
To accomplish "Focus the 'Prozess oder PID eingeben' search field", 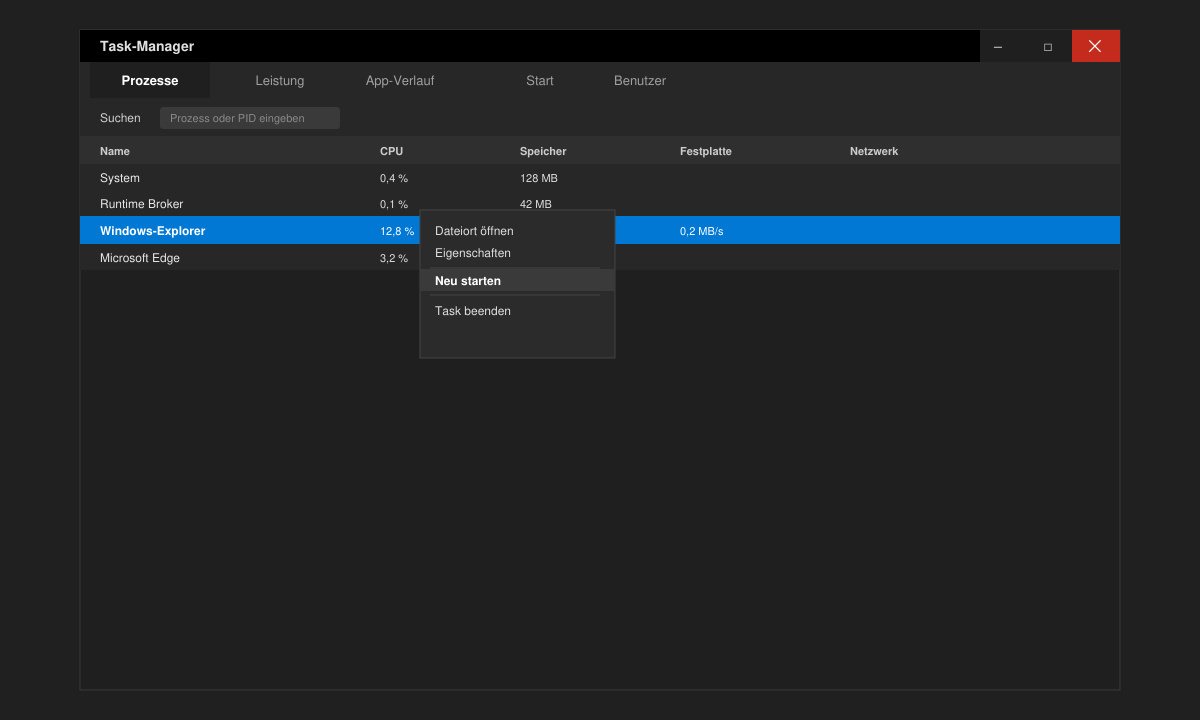I will point(250,118).
